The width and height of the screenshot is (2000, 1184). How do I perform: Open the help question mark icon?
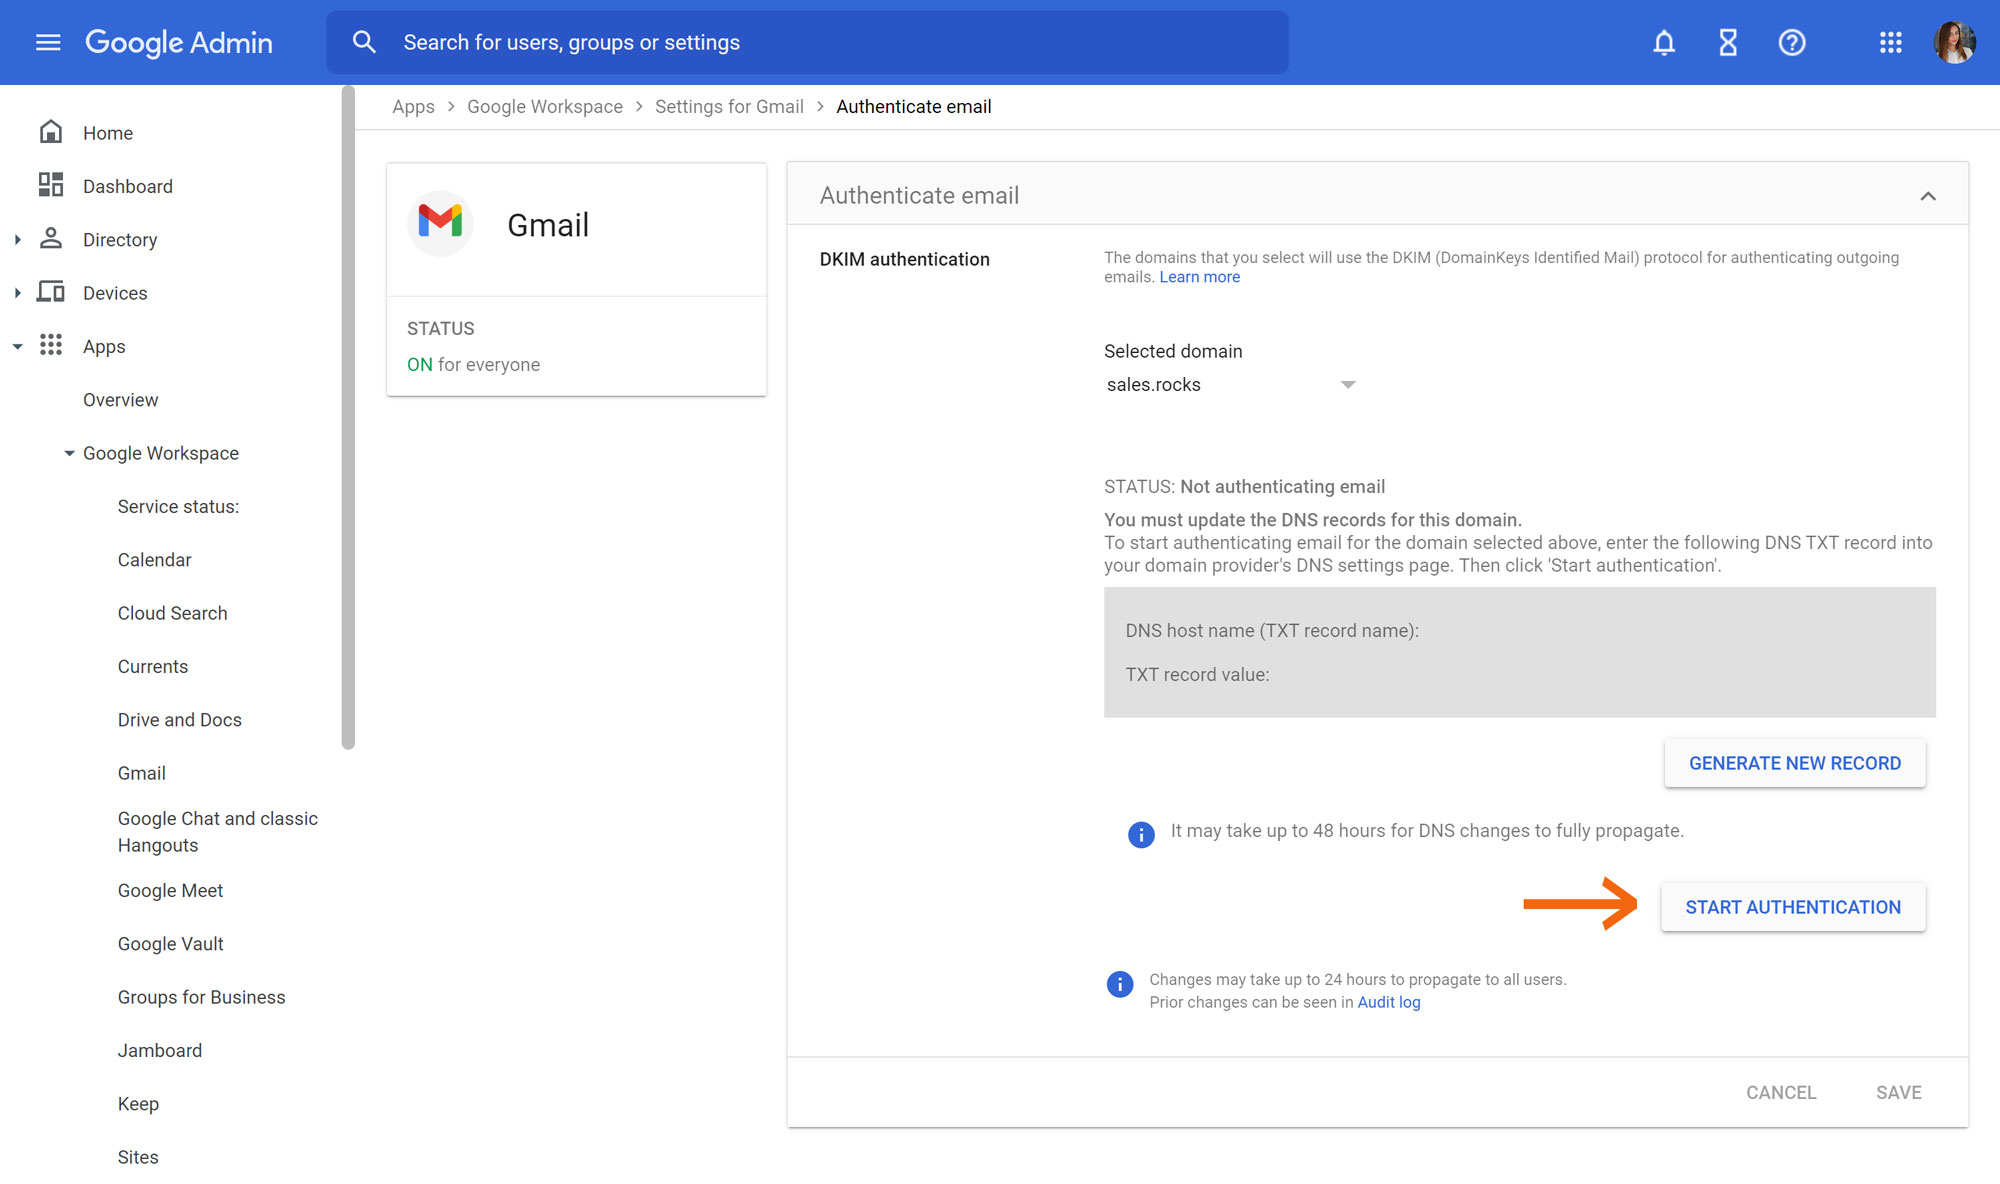pyautogui.click(x=1792, y=42)
